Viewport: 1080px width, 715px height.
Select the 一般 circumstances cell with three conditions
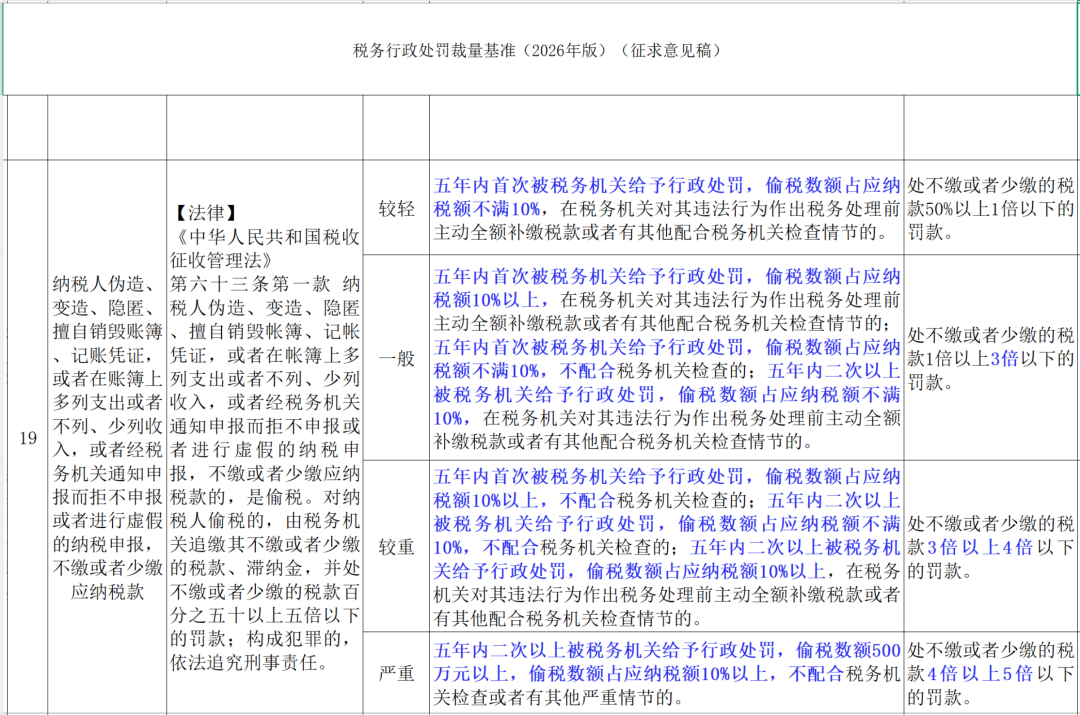[x=666, y=358]
